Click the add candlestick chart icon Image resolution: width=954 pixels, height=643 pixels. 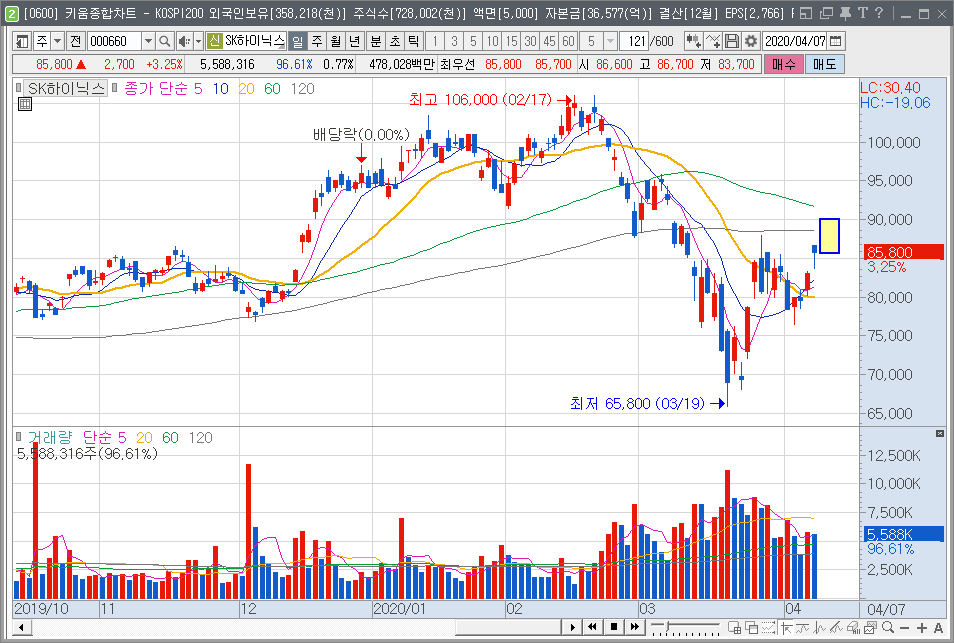(693, 41)
